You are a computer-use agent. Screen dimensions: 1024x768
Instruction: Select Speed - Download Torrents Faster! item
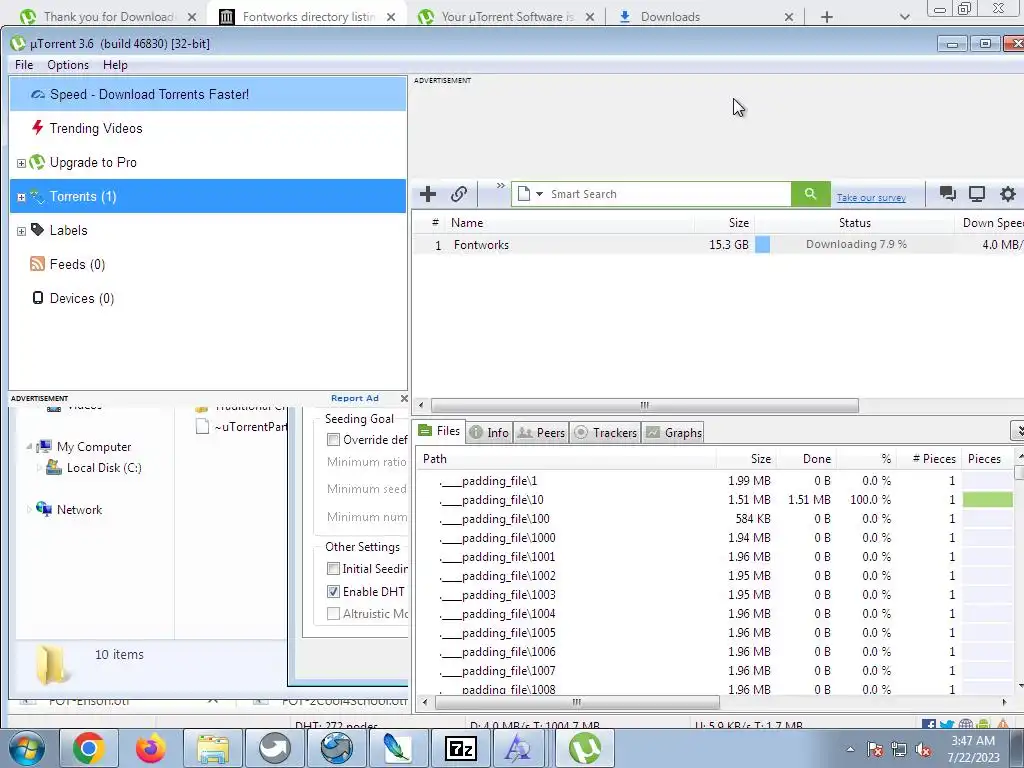(x=208, y=94)
